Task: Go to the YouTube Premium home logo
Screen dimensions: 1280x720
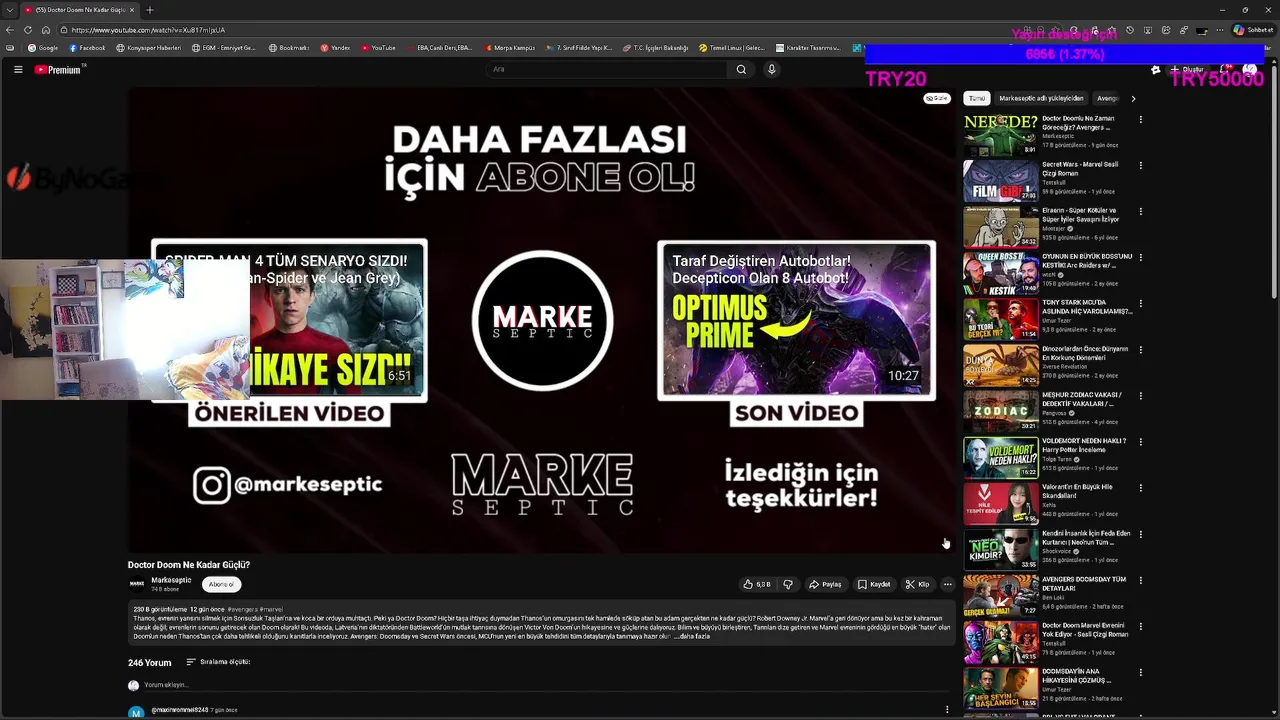Action: pos(57,70)
